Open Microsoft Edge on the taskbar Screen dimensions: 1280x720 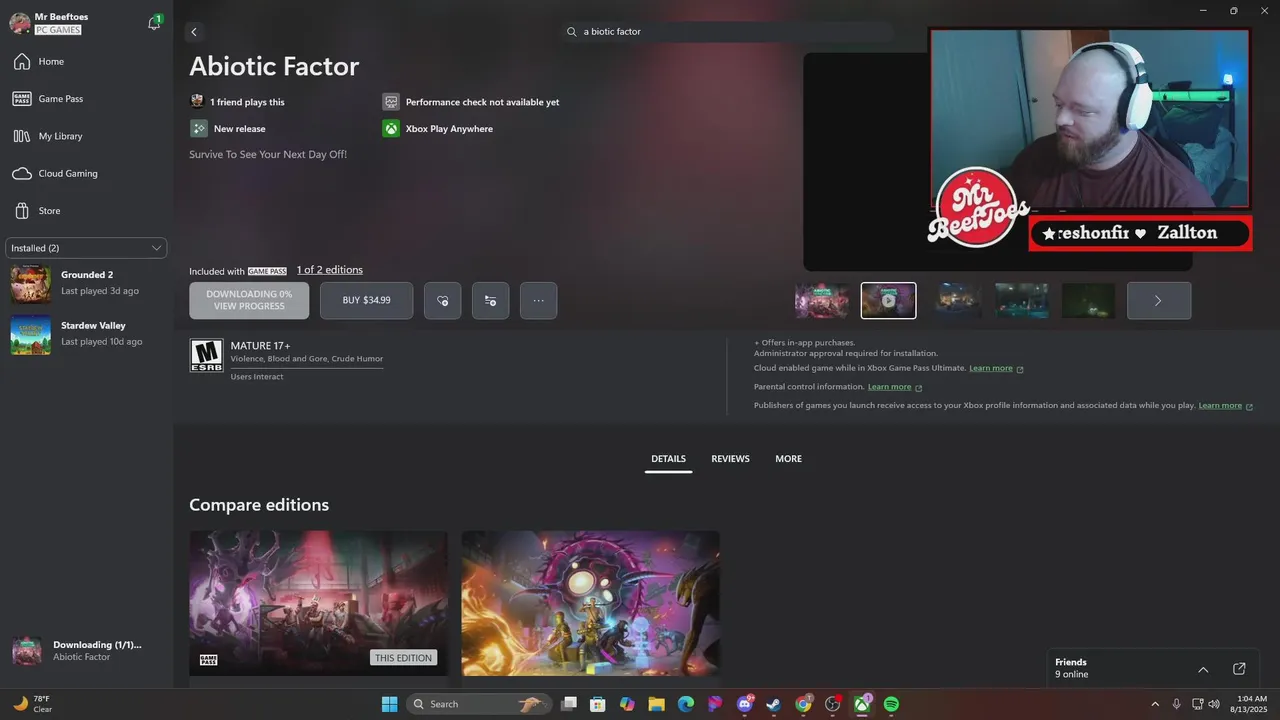click(686, 704)
